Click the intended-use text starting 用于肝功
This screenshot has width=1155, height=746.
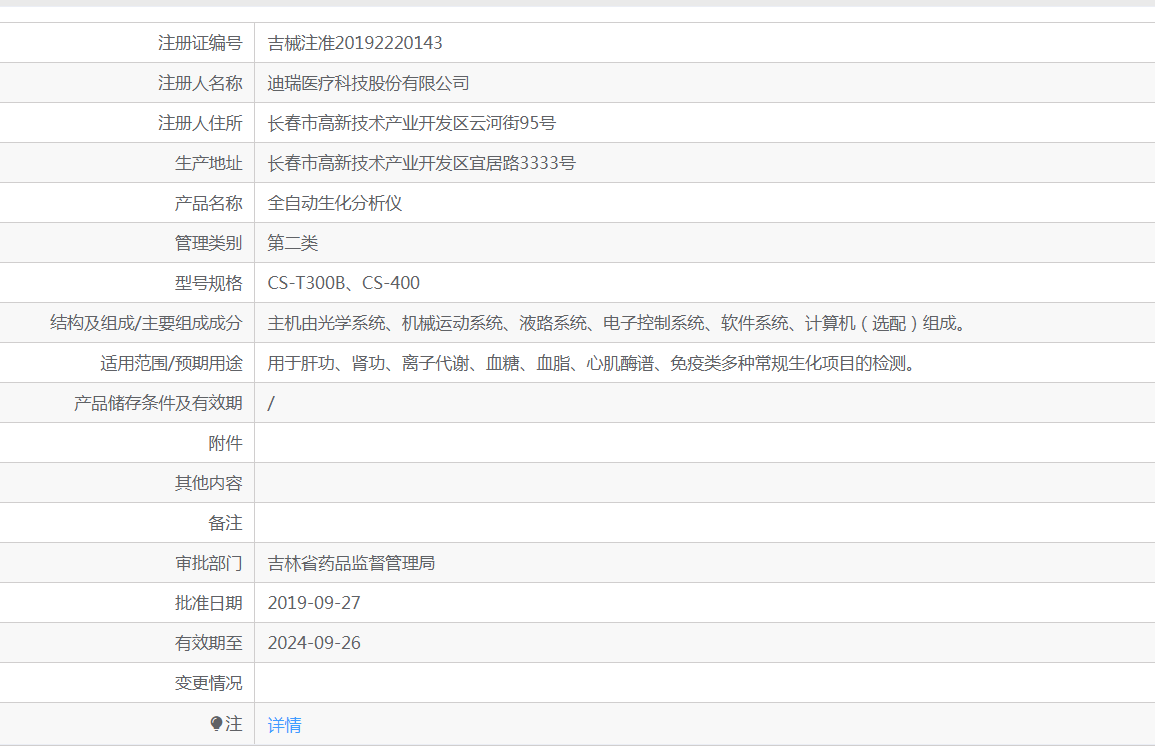pos(591,363)
